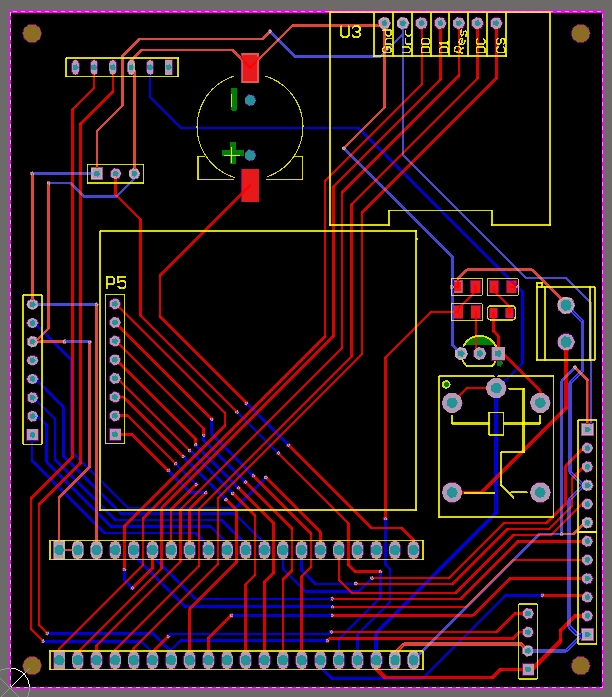Select the relay's bottom-right pad

tap(540, 492)
